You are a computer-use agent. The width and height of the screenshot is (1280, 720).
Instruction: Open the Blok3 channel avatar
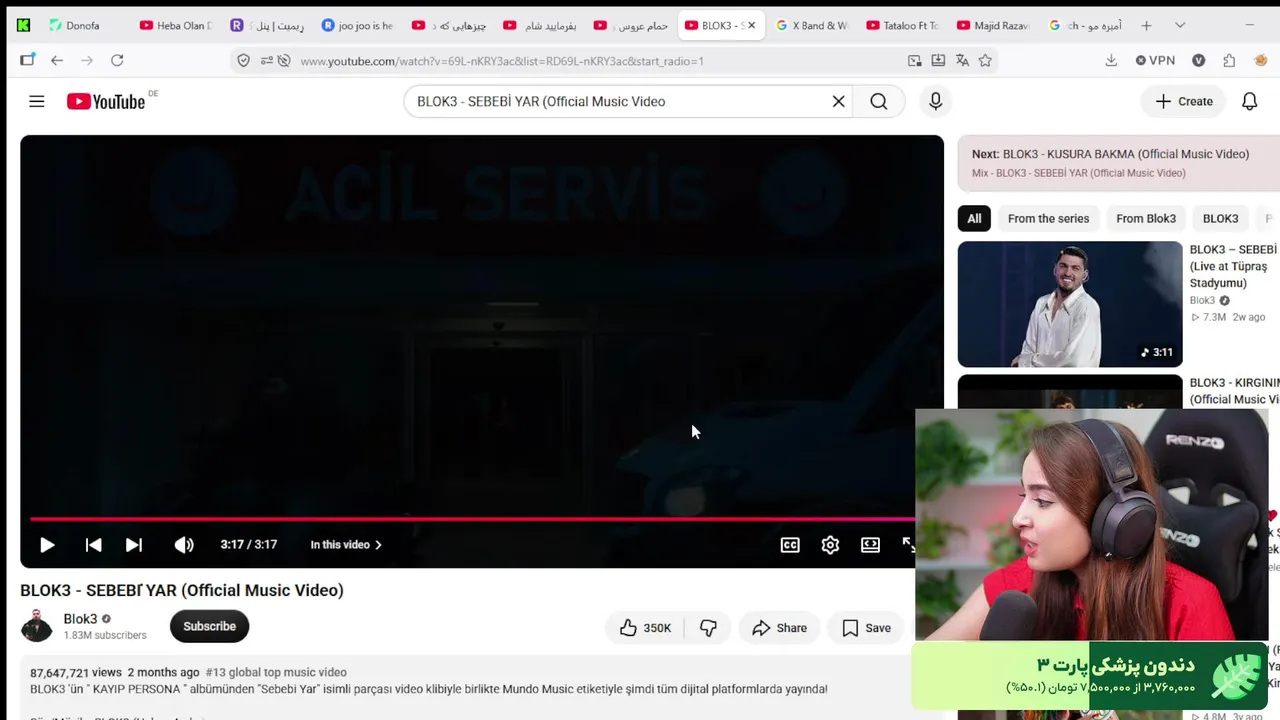click(37, 626)
